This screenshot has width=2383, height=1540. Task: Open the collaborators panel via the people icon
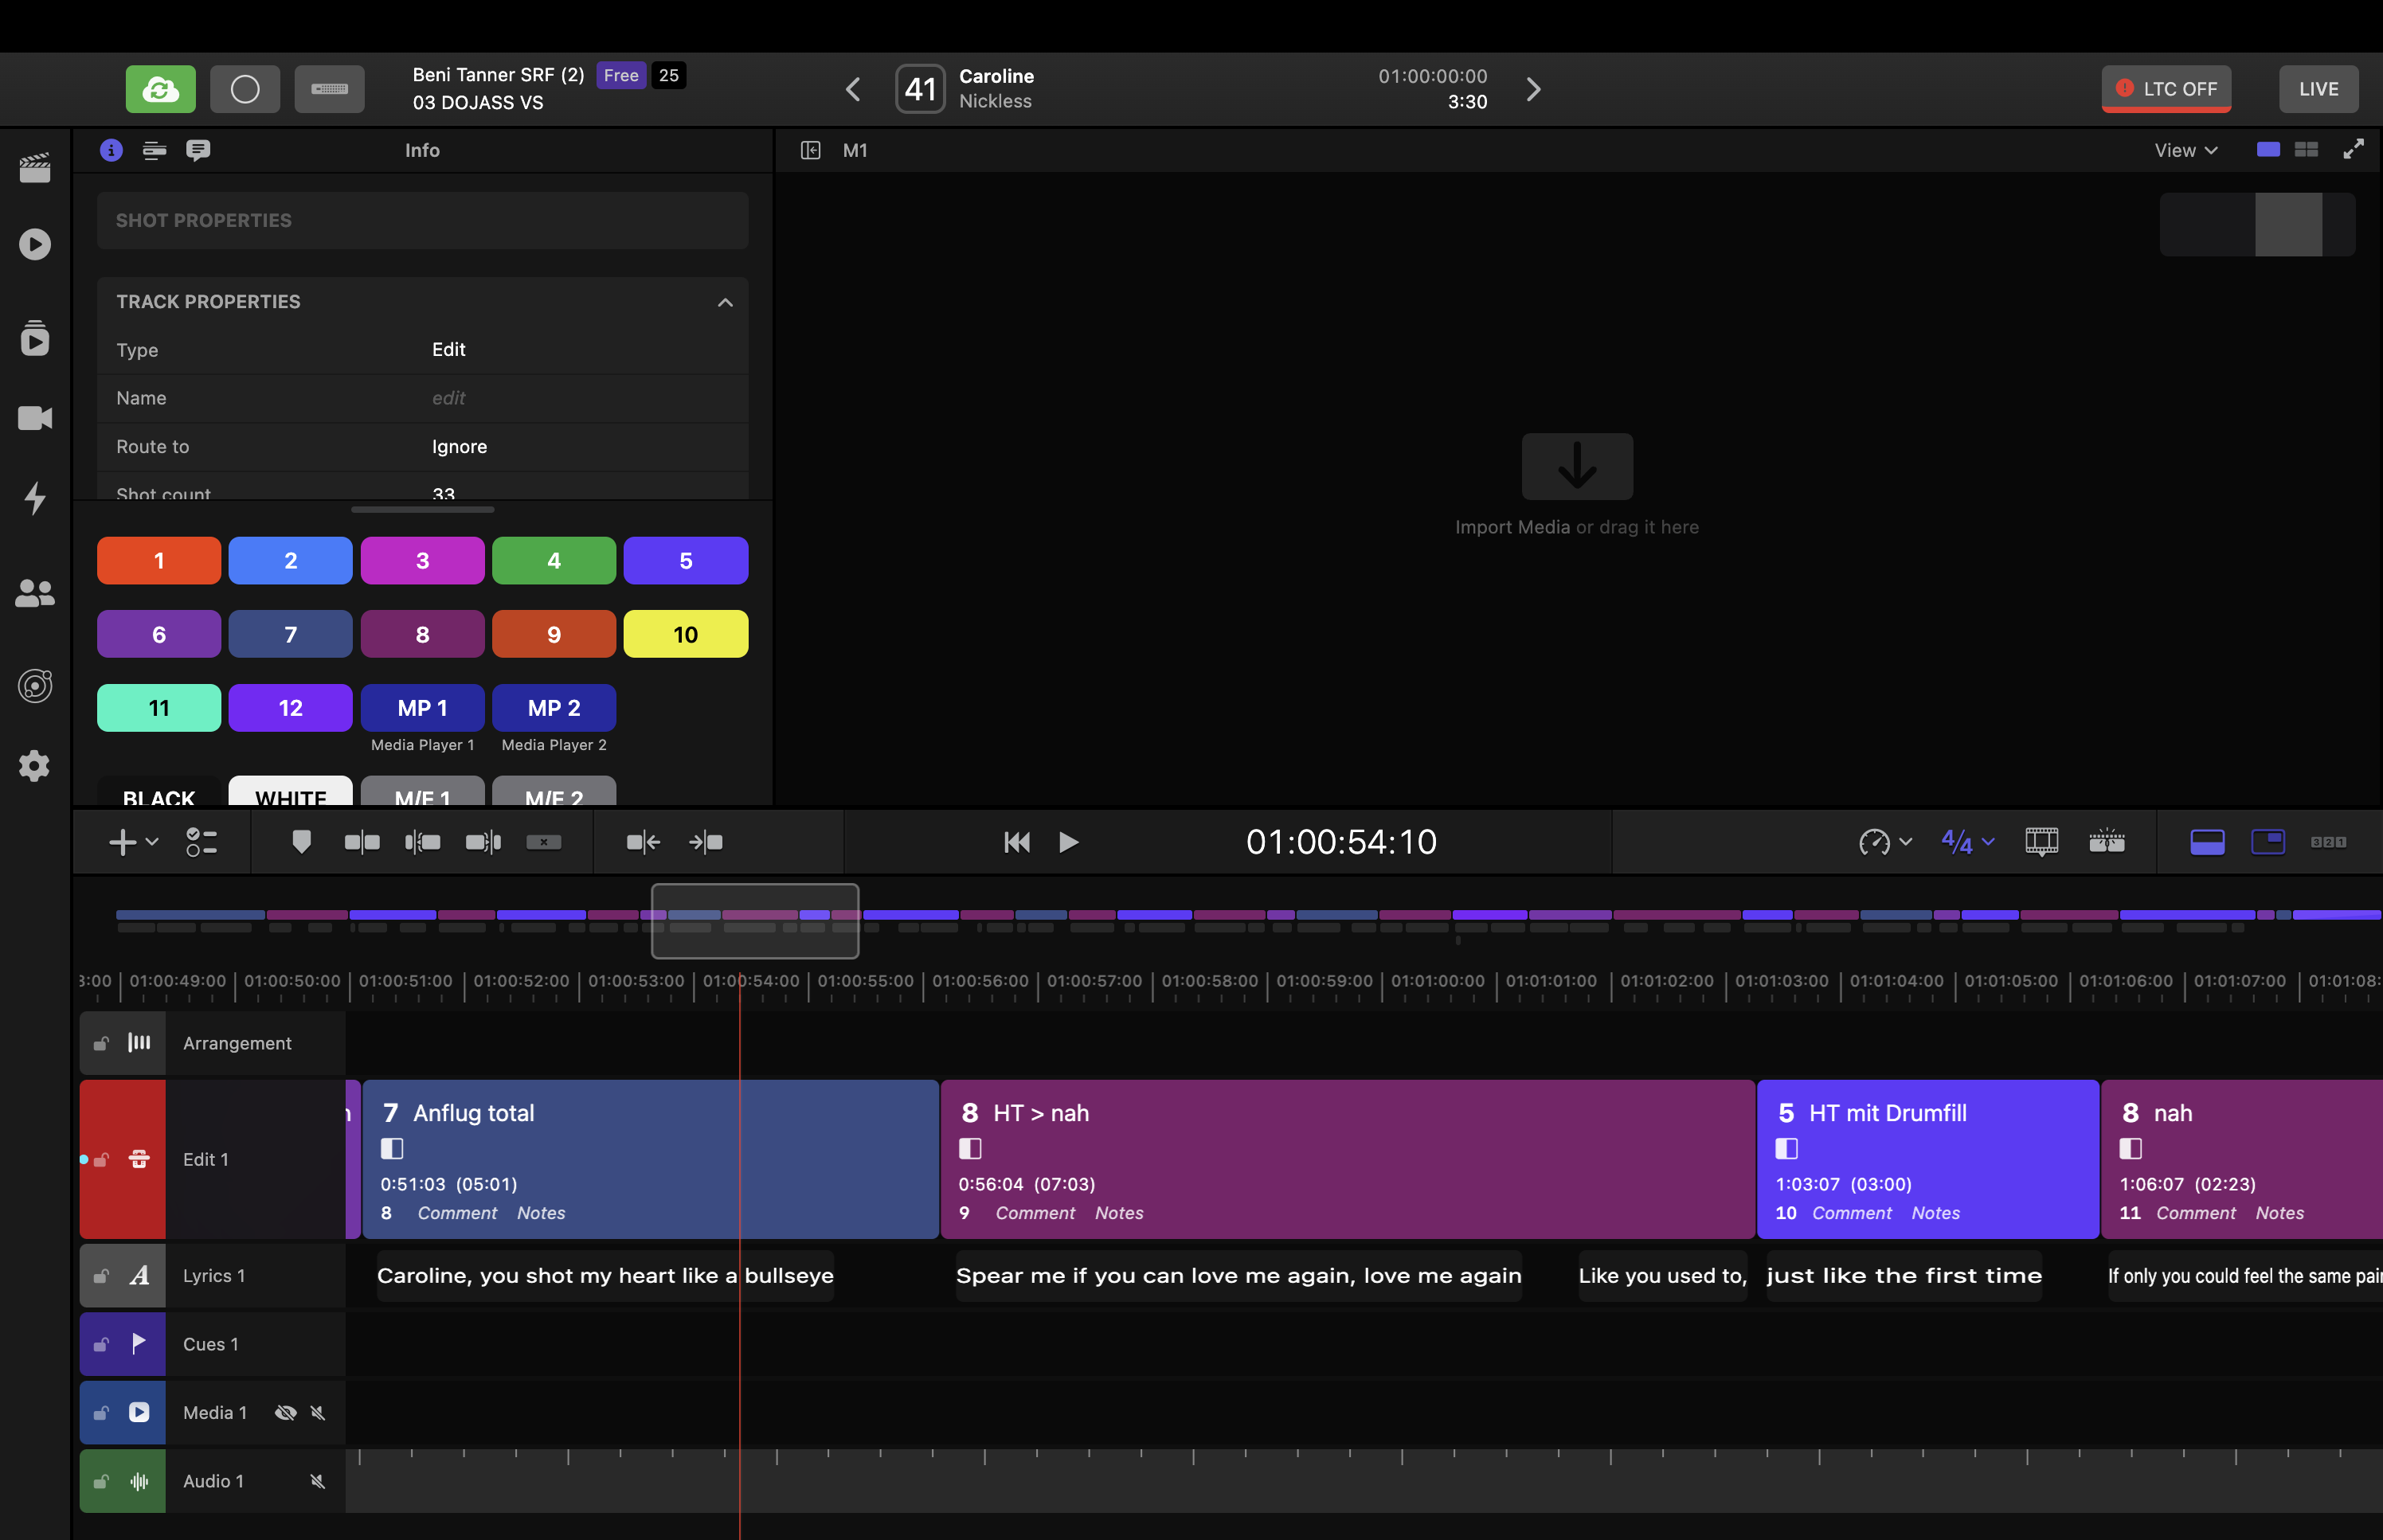click(35, 592)
